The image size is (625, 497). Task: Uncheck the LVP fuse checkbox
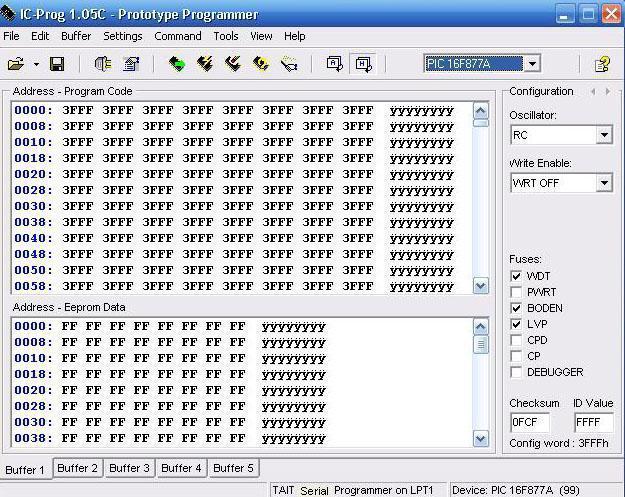(516, 324)
